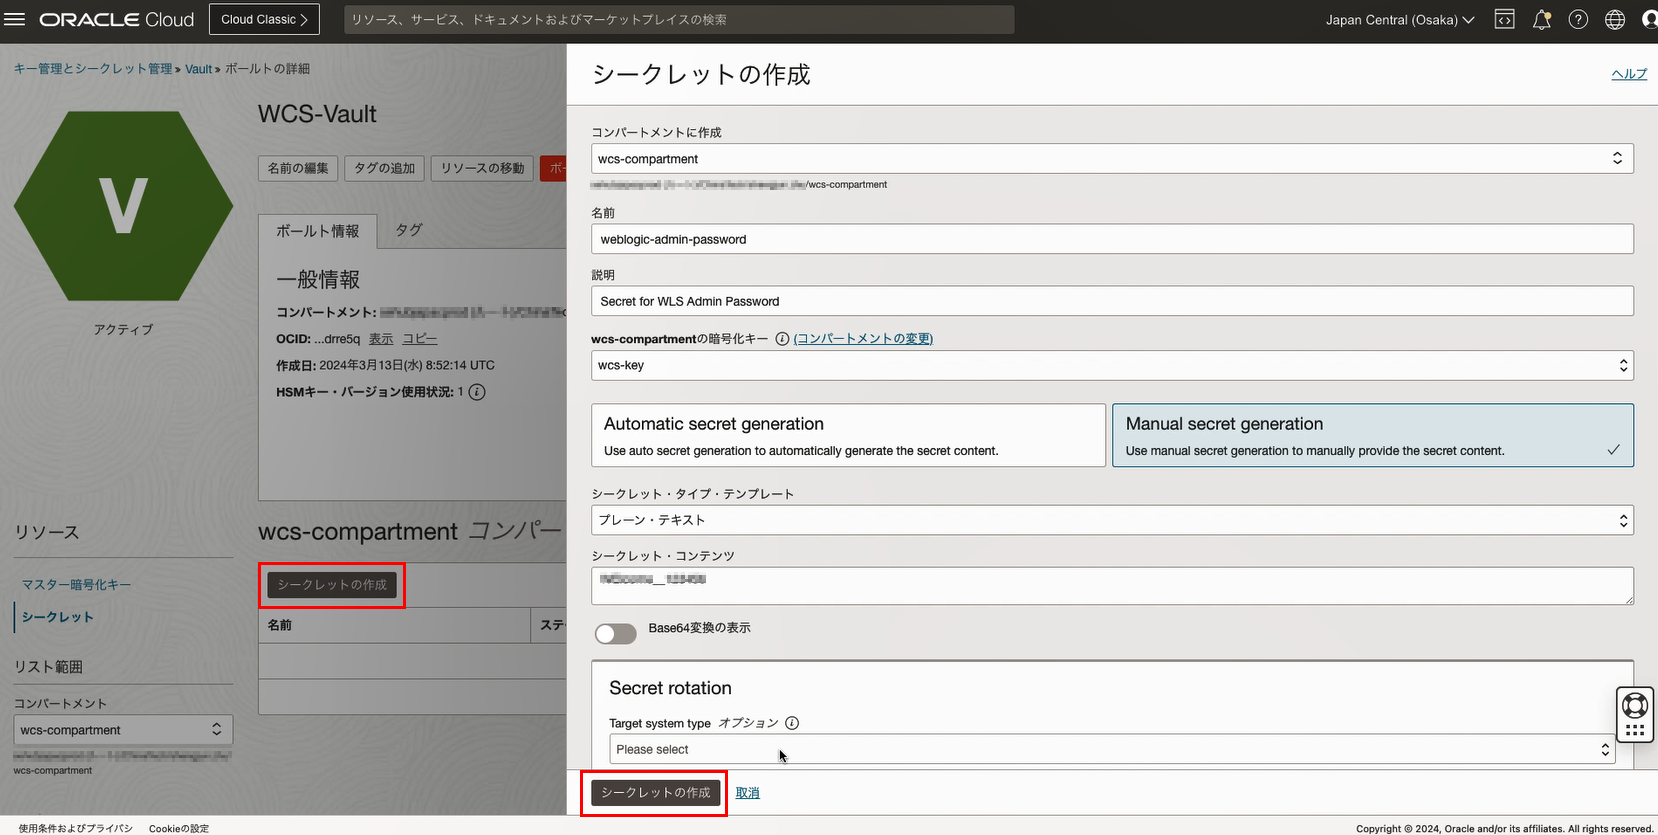Open the hamburger navigation menu
This screenshot has height=835, width=1658.
click(15, 20)
